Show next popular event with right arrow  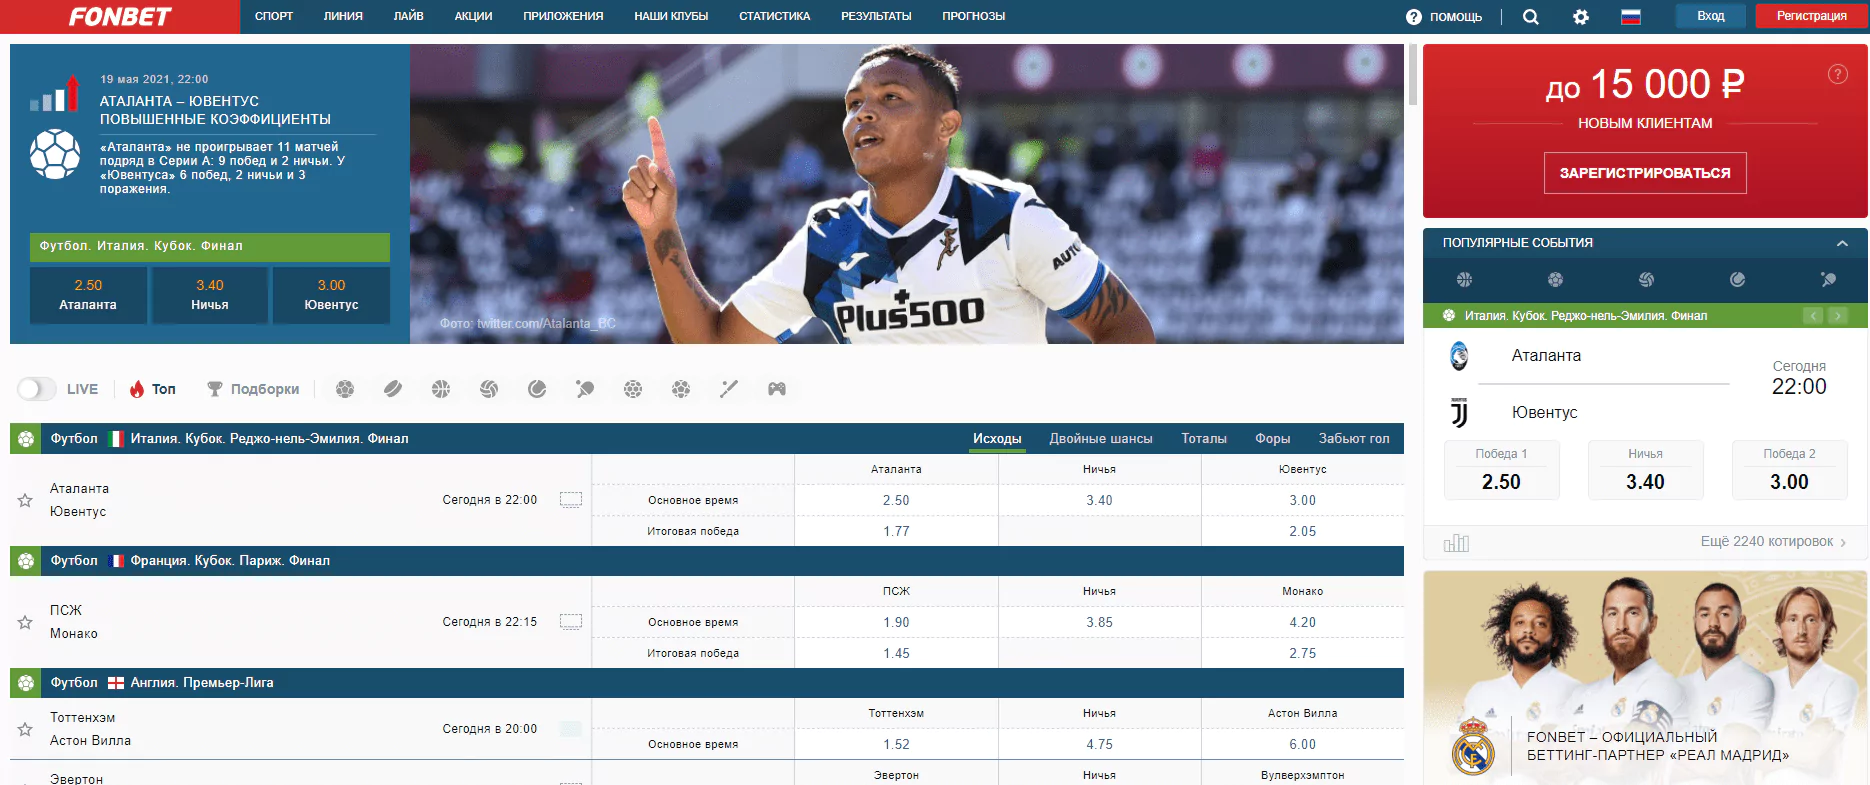(1837, 316)
